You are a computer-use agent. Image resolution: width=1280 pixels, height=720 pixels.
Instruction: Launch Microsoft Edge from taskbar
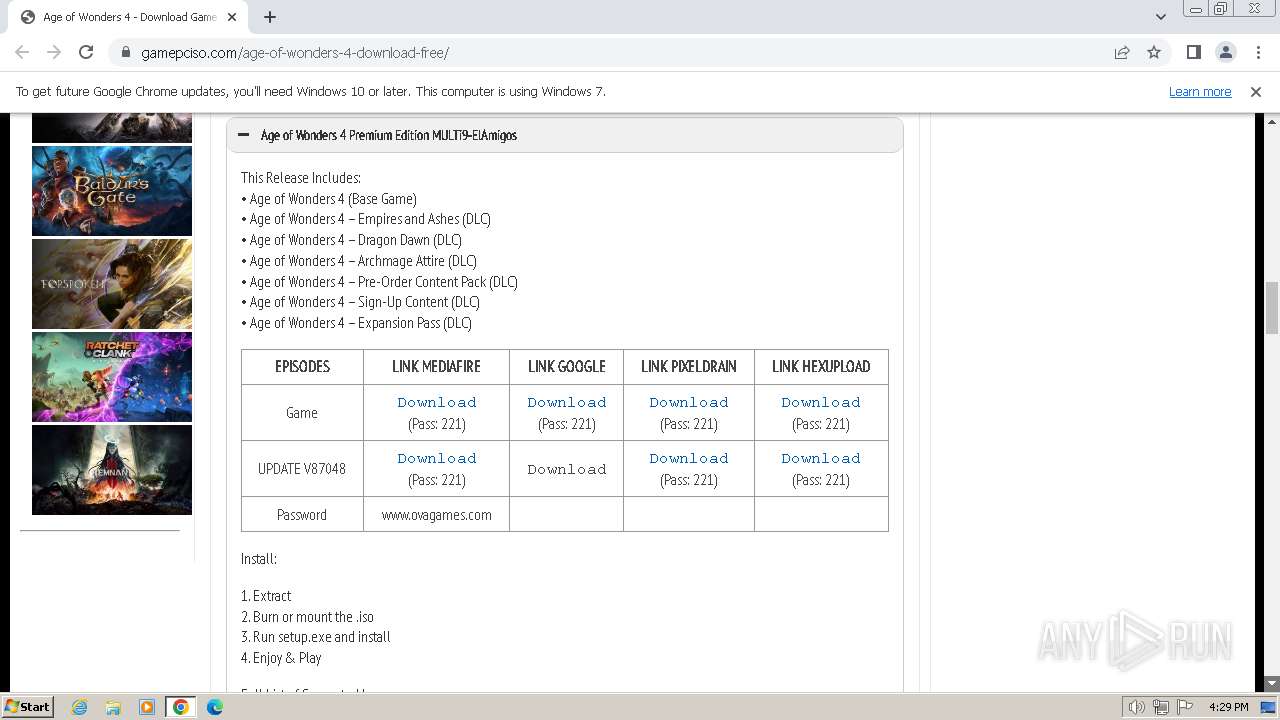point(215,707)
